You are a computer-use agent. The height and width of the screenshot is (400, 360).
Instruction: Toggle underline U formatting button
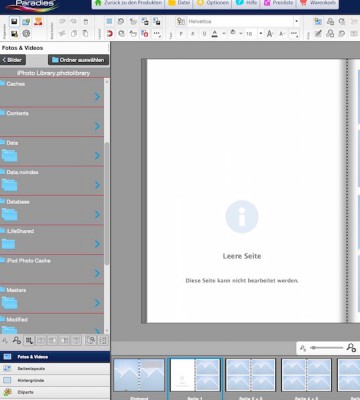pyautogui.click(x=204, y=34)
